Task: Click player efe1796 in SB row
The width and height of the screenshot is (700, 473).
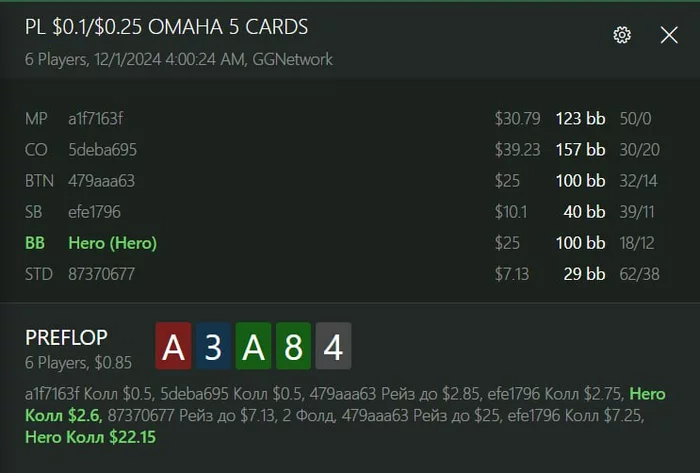Action: click(x=94, y=212)
